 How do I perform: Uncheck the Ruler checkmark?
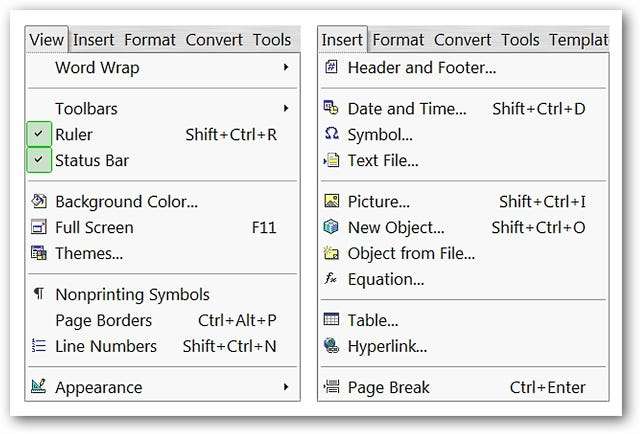39,134
